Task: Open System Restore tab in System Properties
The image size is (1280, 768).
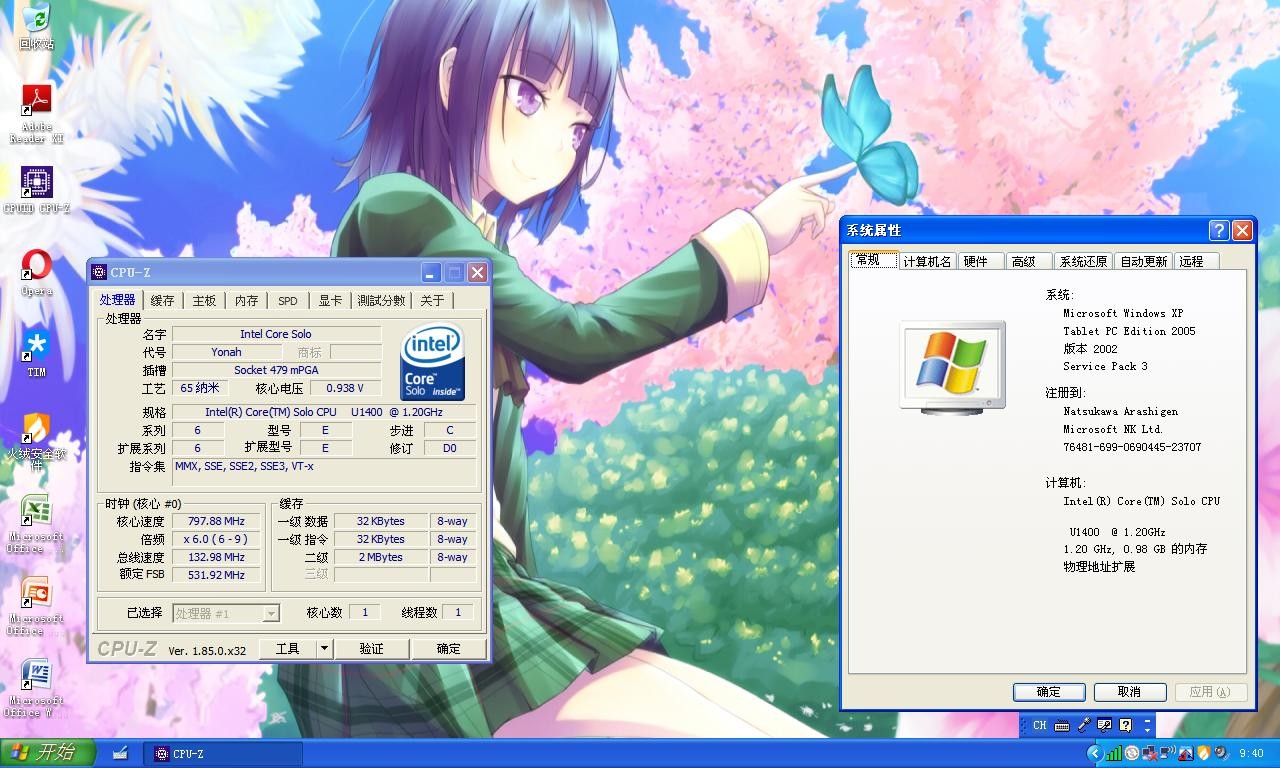Action: pyautogui.click(x=1083, y=261)
